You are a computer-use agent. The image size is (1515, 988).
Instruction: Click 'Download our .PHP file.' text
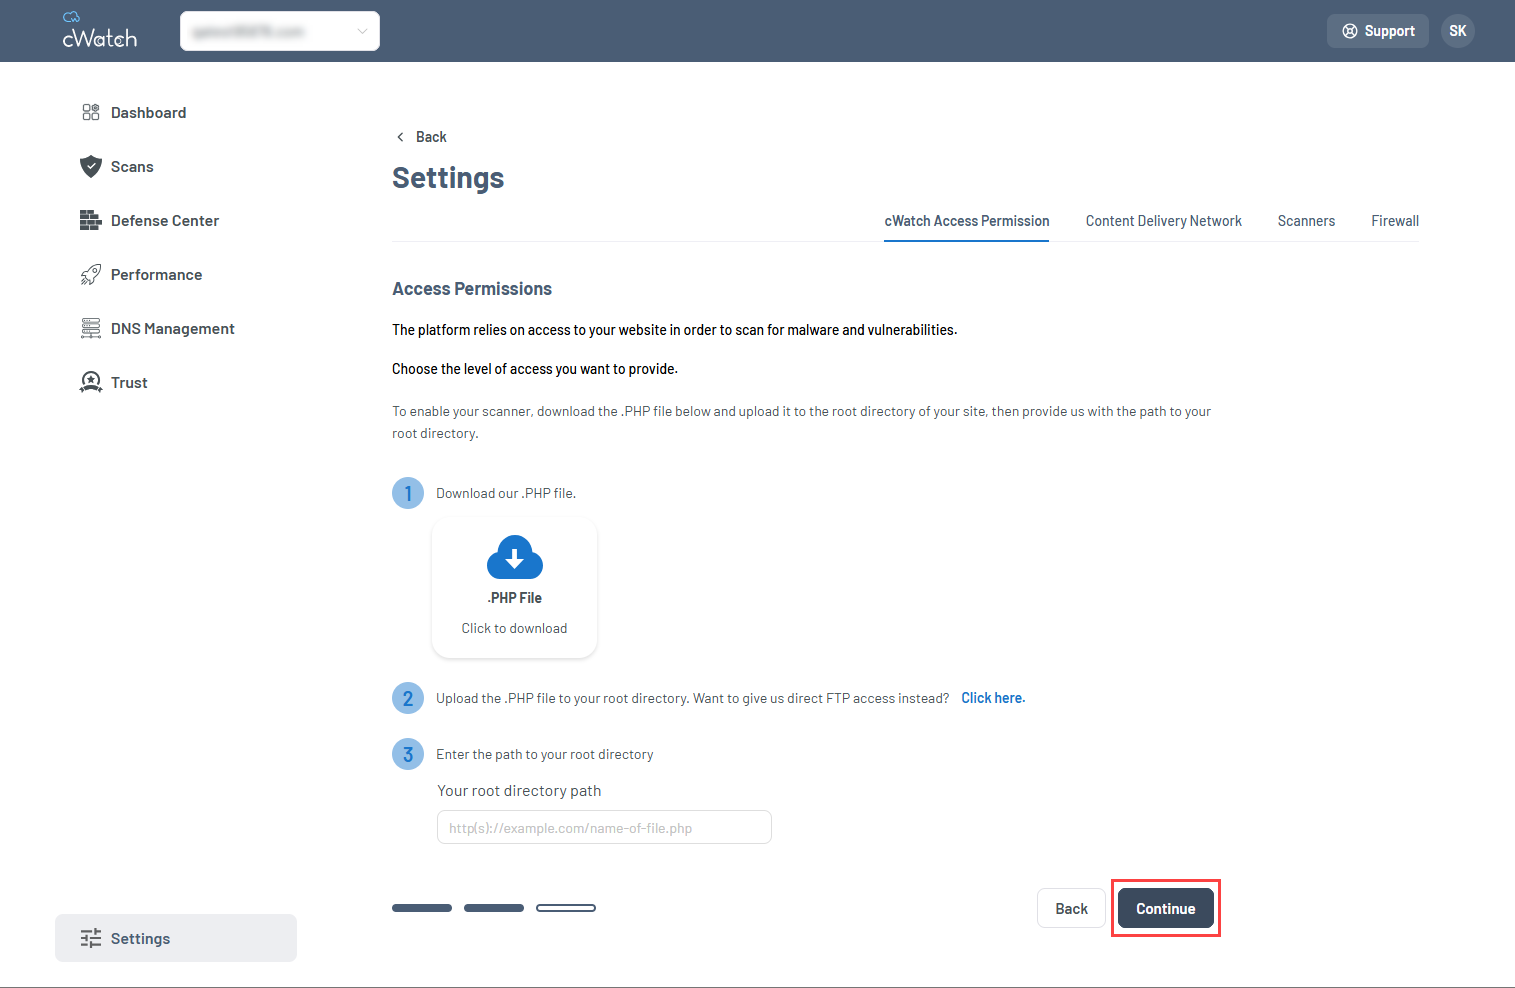[x=506, y=493]
